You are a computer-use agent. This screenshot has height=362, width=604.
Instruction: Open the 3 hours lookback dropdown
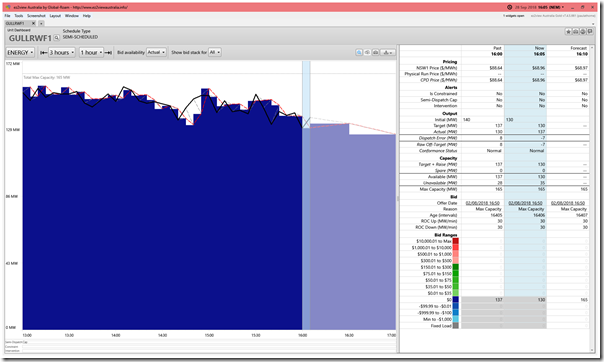tap(62, 52)
